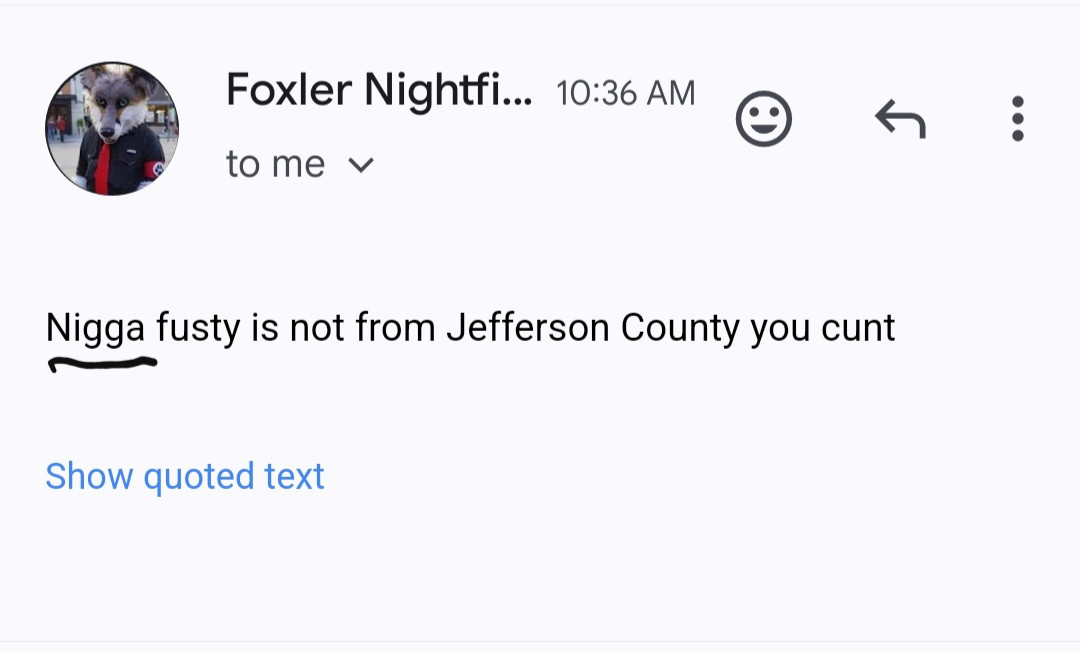Click the smiley face reaction button
Image resolution: width=1080 pixels, height=652 pixels.
[x=763, y=118]
